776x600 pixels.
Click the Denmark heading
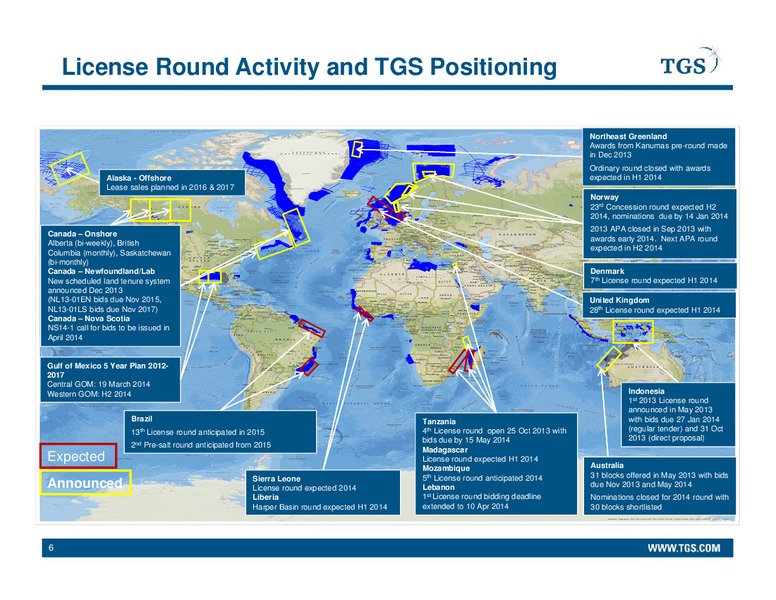[x=607, y=271]
